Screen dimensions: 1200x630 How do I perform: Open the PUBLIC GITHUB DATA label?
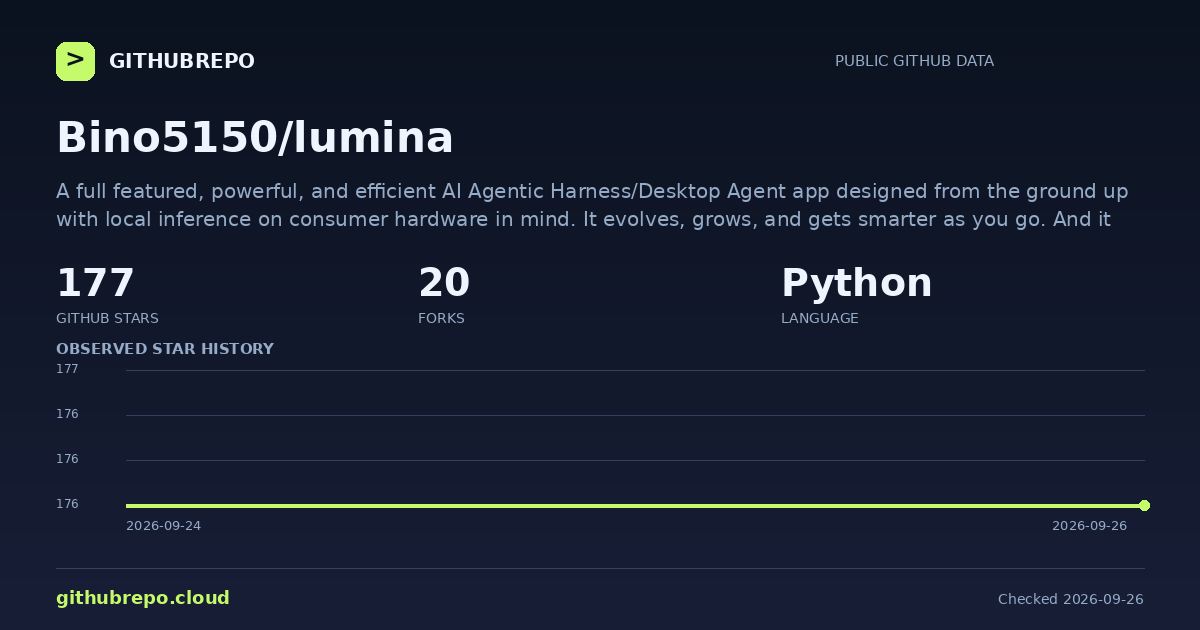pyautogui.click(x=914, y=61)
